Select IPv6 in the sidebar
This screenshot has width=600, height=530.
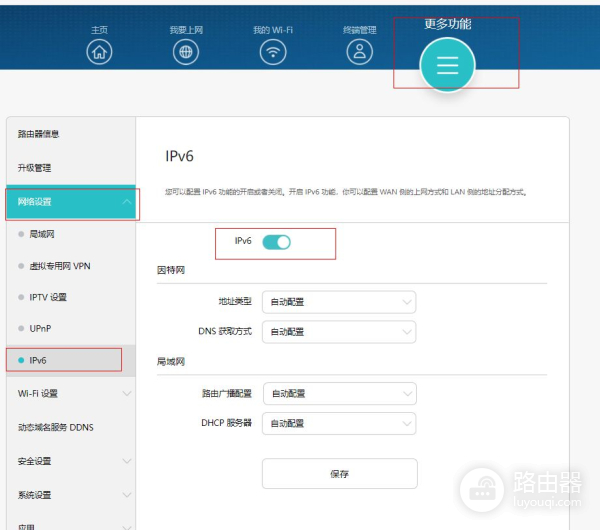coord(71,360)
